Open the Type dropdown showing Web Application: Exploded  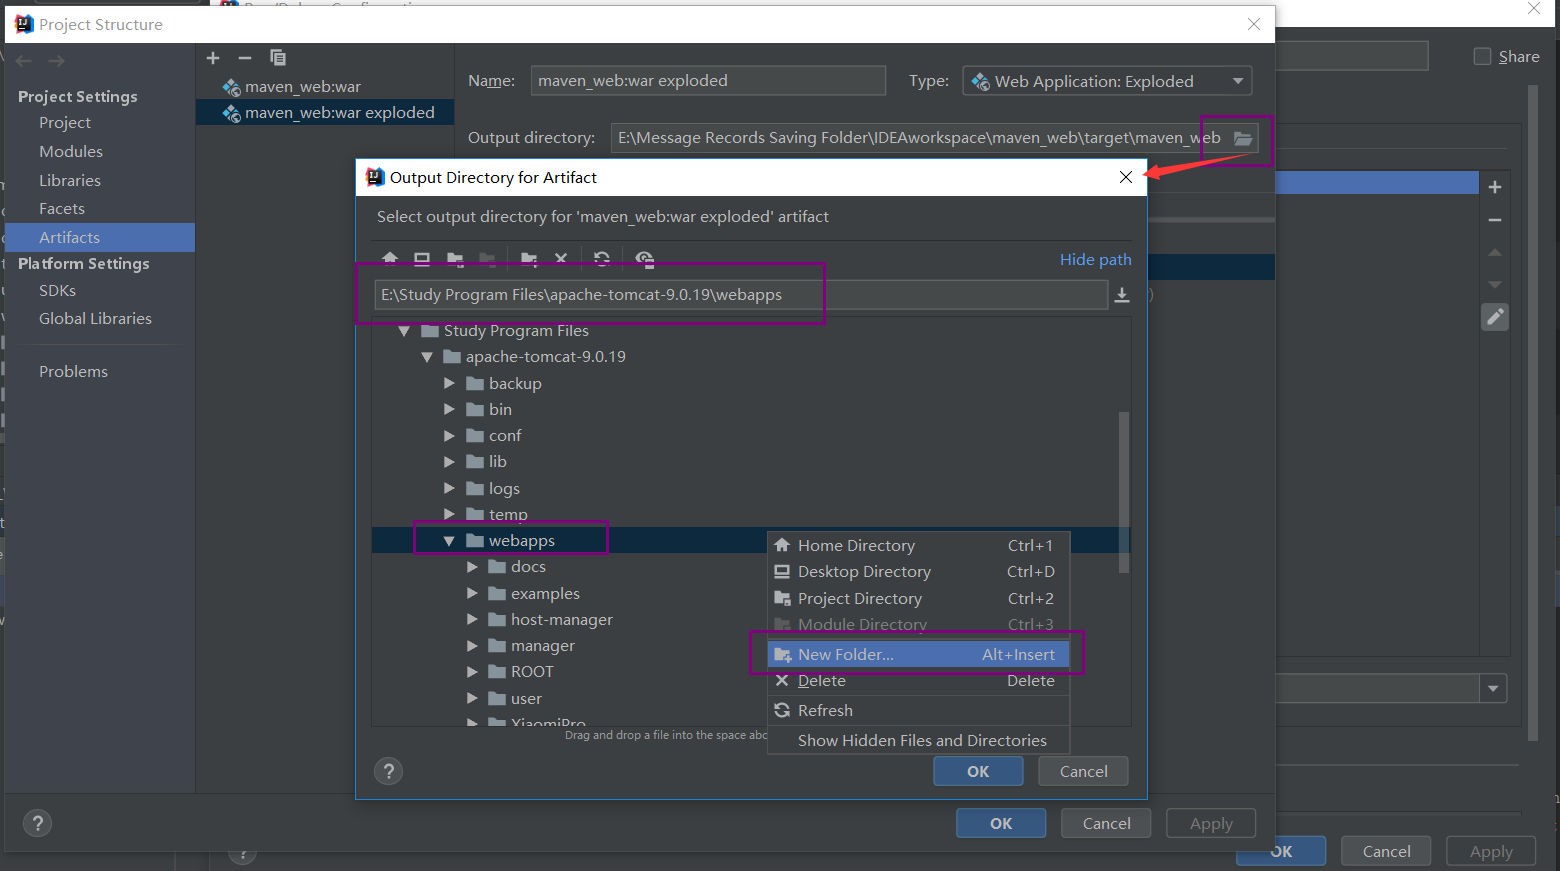pyautogui.click(x=1105, y=80)
